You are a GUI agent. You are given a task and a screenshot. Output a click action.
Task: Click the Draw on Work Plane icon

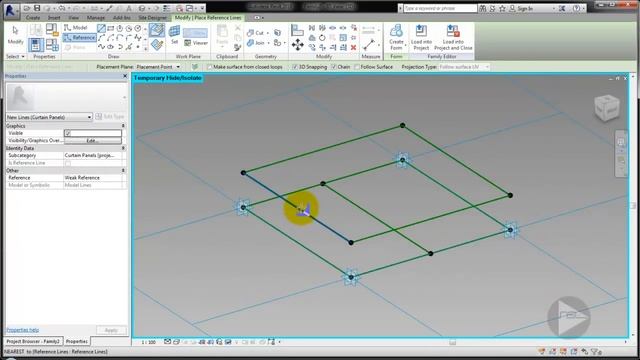pyautogui.click(x=157, y=44)
